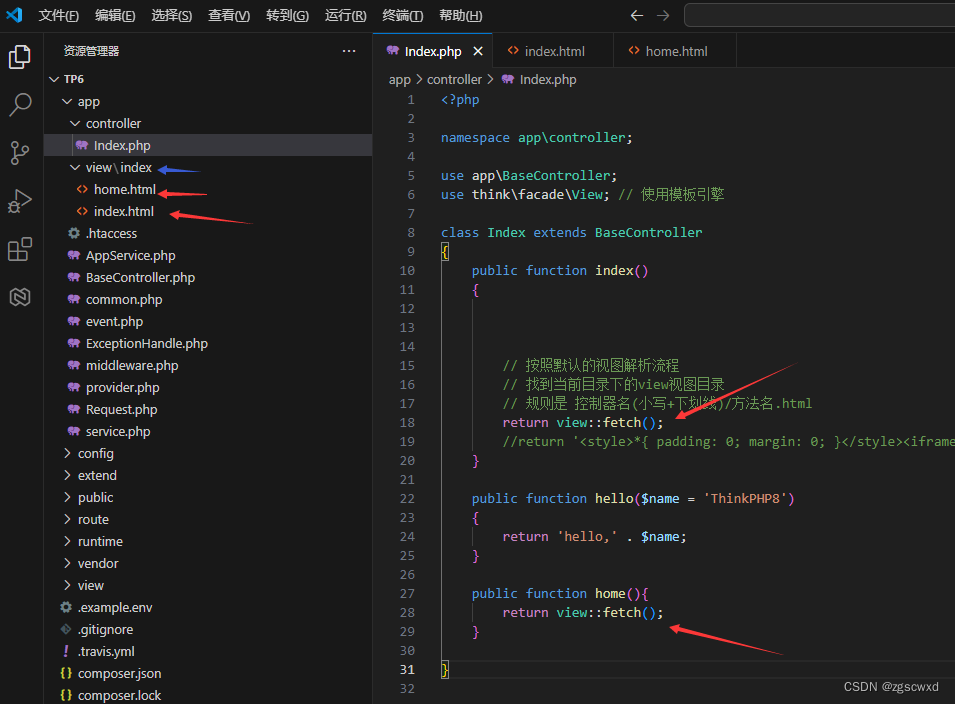955x704 pixels.
Task: Open the Source Control panel
Action: coord(20,152)
